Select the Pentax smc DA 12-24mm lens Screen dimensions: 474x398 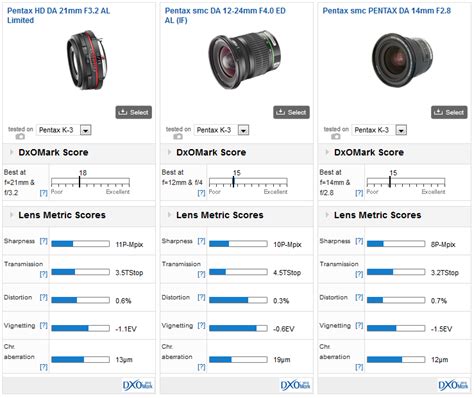pos(291,112)
